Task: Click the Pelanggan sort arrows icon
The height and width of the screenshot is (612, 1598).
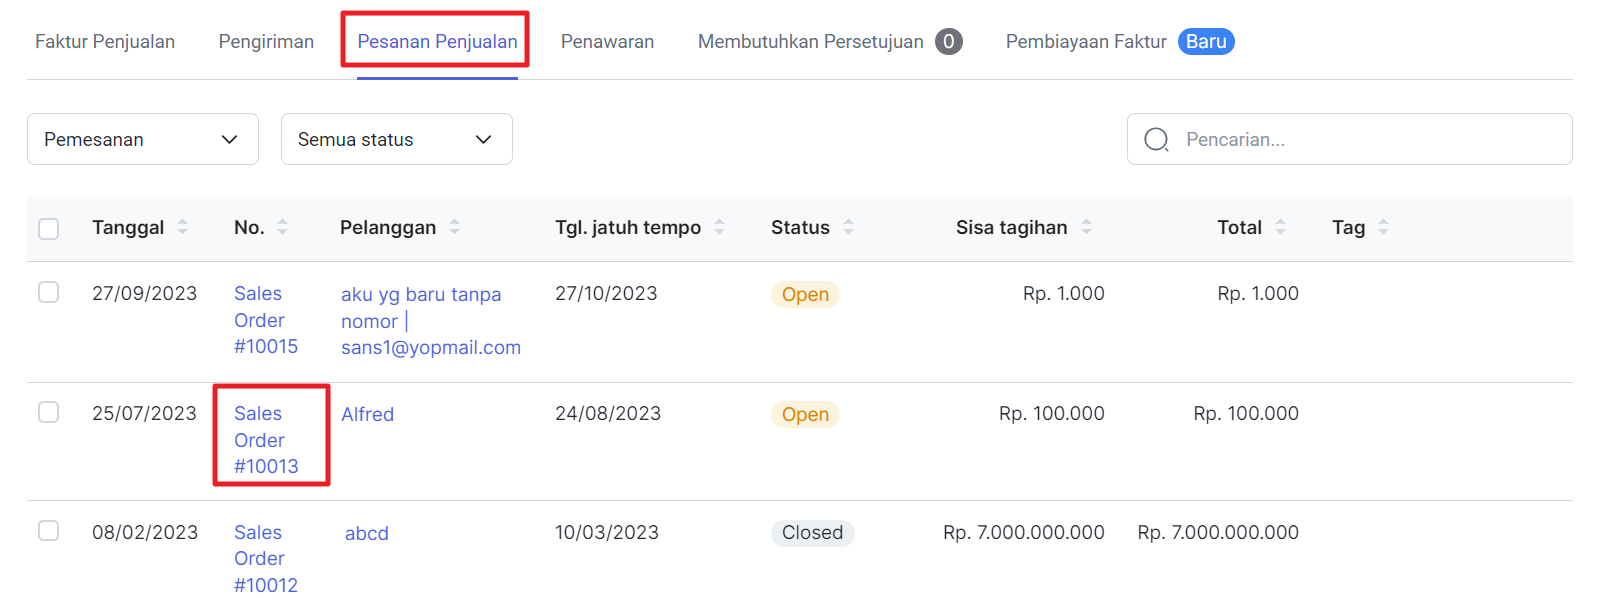Action: tap(454, 228)
